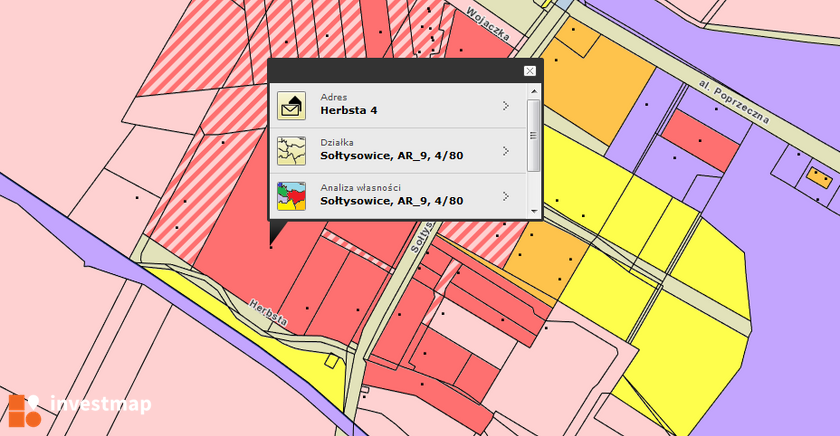Click the Analiza własności colored map icon
The image size is (840, 436).
tap(291, 196)
